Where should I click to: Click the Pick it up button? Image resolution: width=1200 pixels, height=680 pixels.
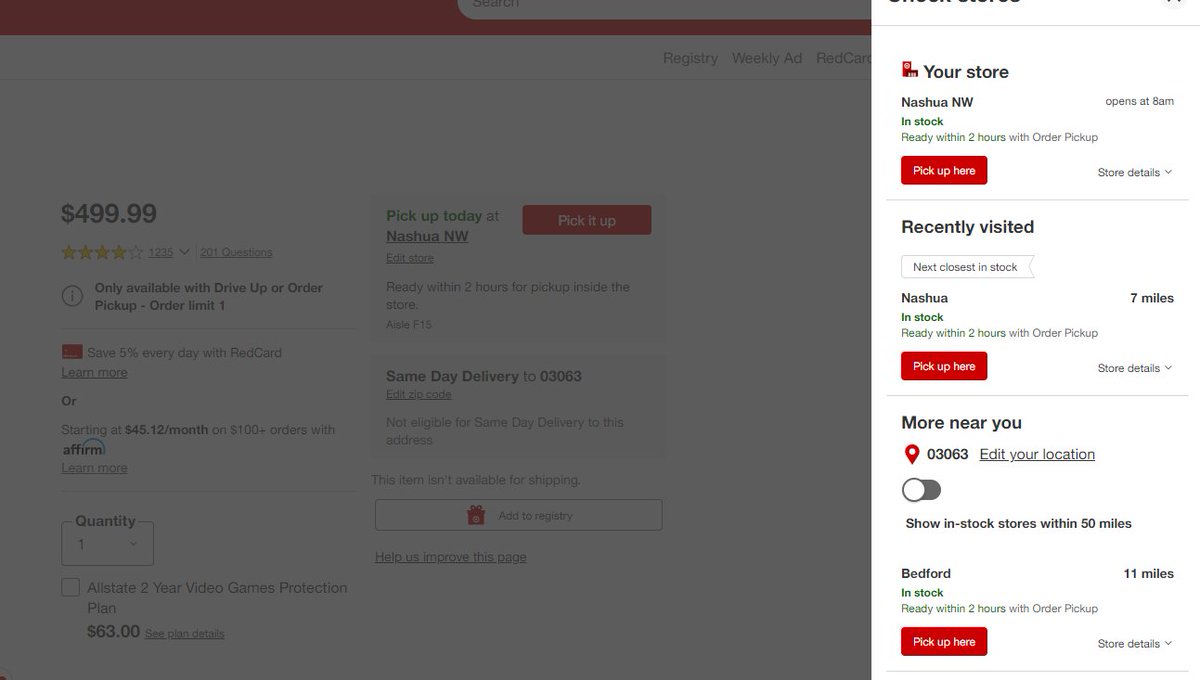(587, 220)
